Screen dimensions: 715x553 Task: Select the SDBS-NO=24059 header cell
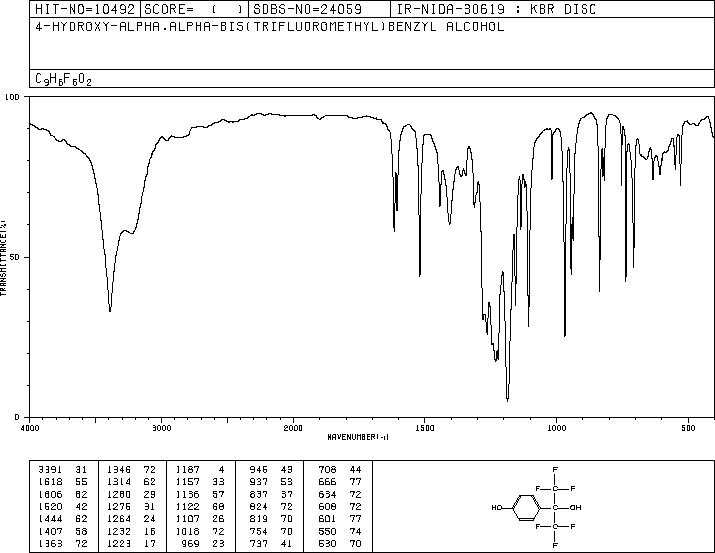(319, 9)
